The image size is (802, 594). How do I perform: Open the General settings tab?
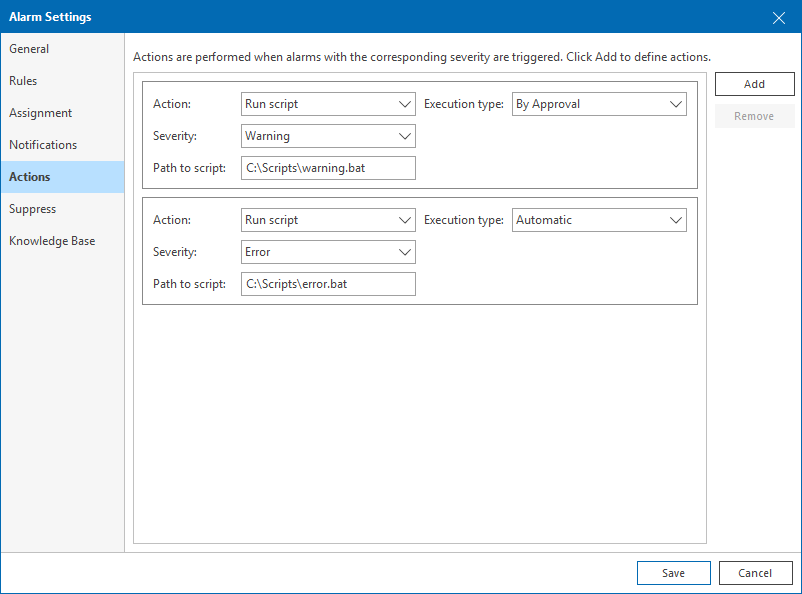pos(30,49)
